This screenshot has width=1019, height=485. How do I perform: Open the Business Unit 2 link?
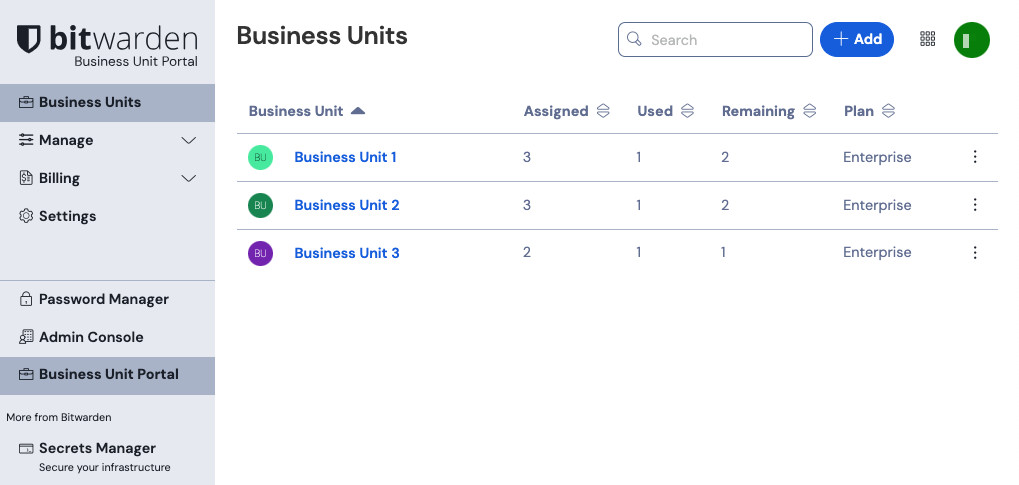click(x=346, y=205)
